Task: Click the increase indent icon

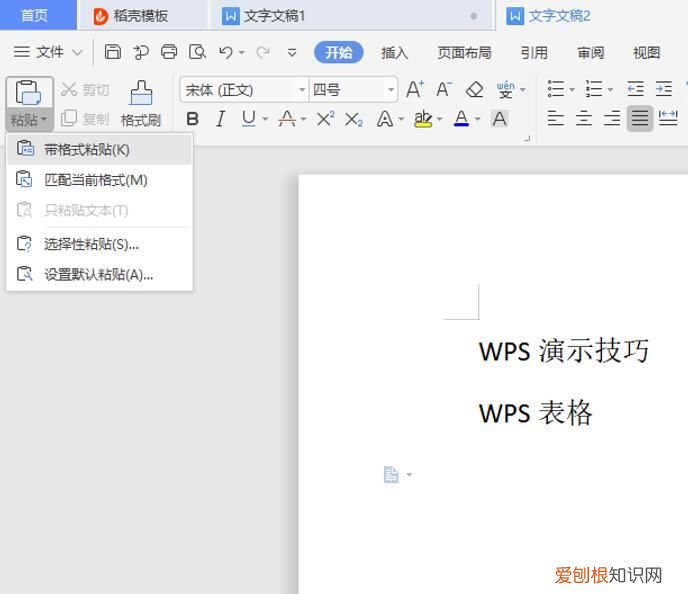Action: [x=664, y=89]
